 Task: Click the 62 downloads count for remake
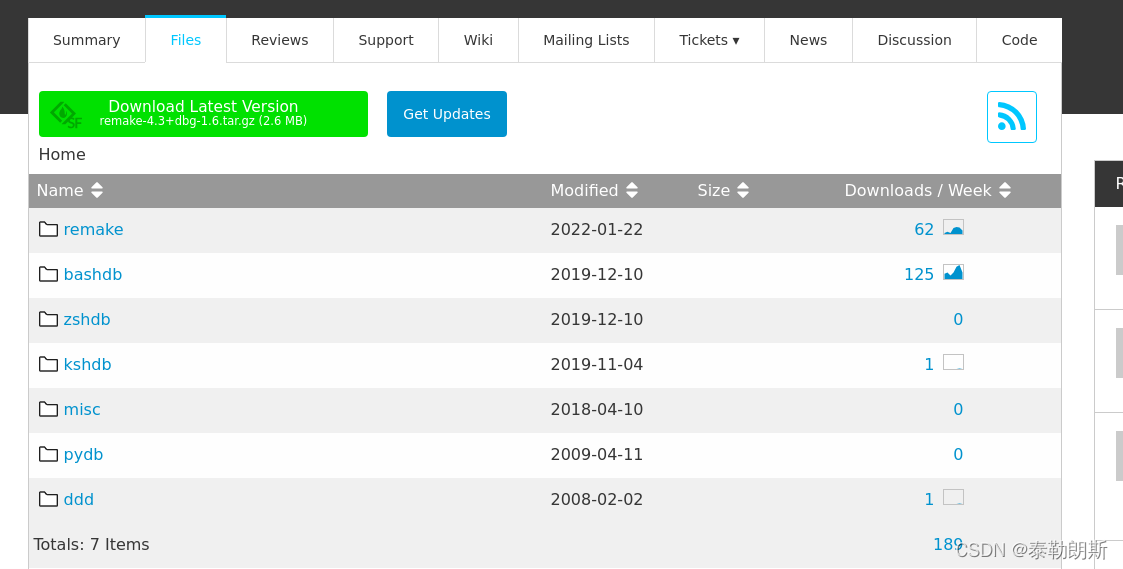point(924,229)
